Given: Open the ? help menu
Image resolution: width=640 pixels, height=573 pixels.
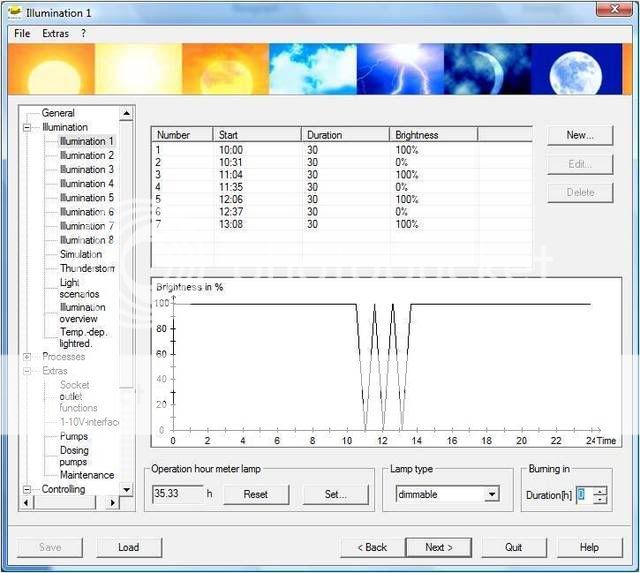Looking at the screenshot, I should [84, 33].
